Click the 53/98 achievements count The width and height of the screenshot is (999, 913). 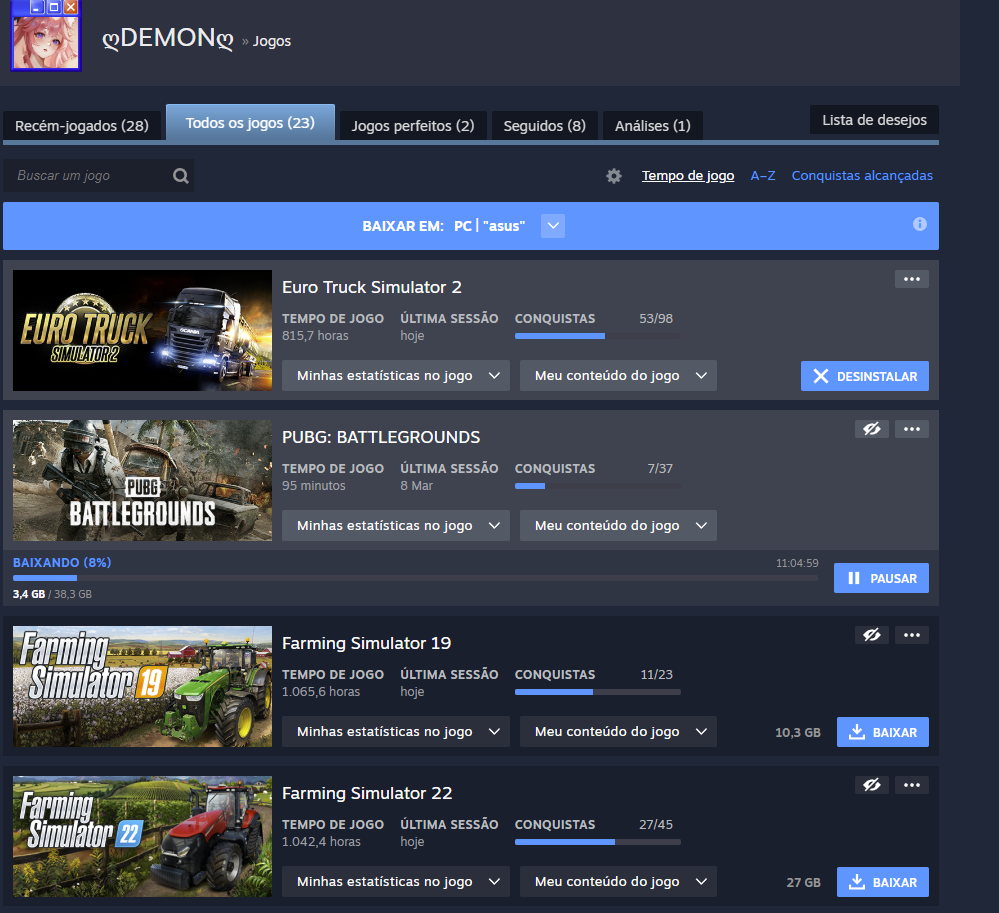coord(656,319)
